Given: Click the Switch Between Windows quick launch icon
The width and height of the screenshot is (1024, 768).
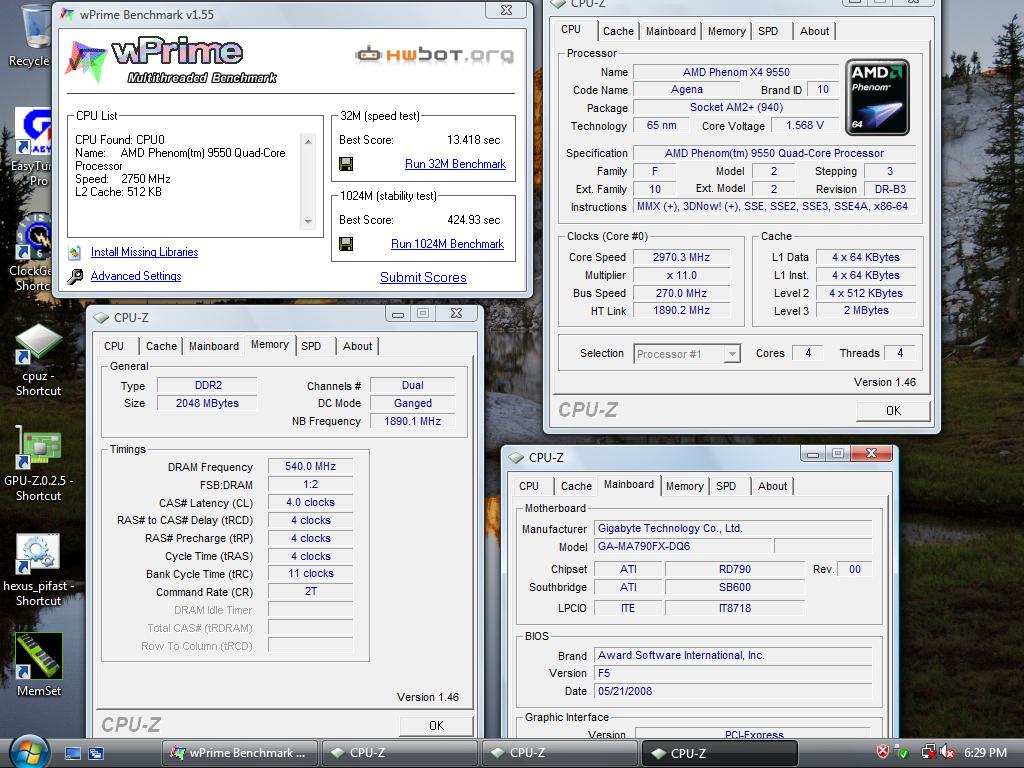Looking at the screenshot, I should (96, 753).
